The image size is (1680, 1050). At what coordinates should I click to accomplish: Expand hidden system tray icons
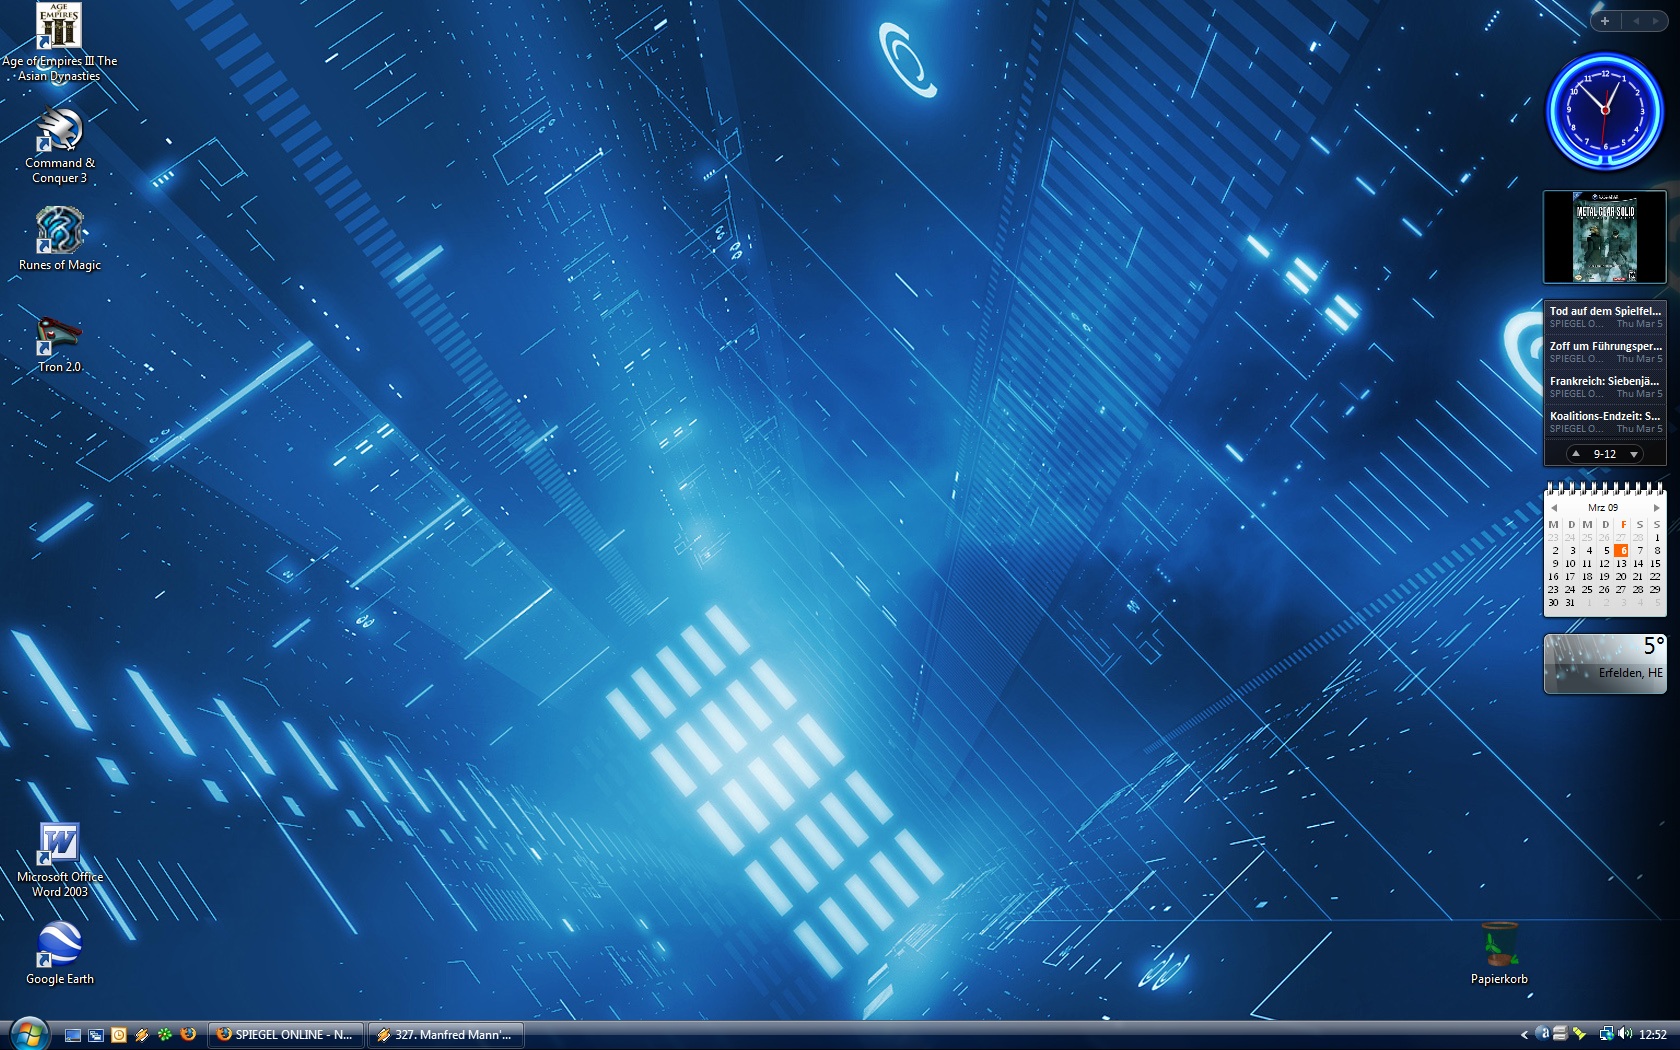tap(1524, 1035)
